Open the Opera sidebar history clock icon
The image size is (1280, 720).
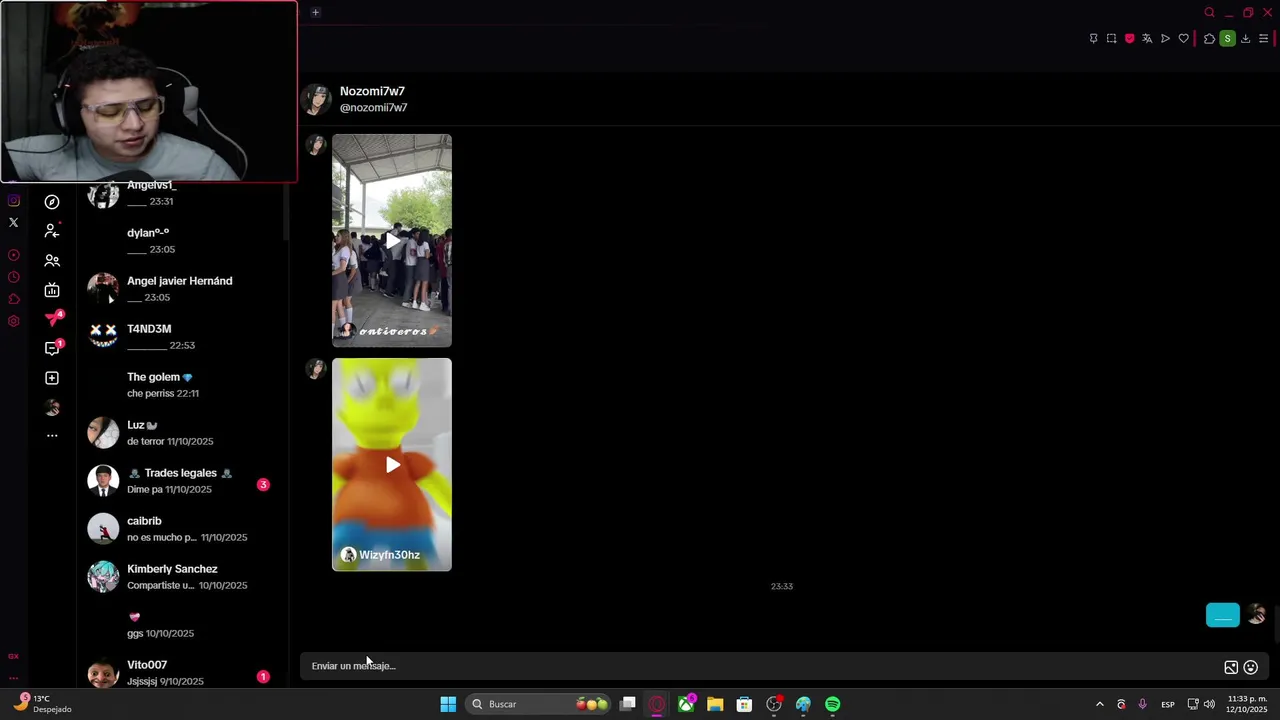[x=14, y=277]
